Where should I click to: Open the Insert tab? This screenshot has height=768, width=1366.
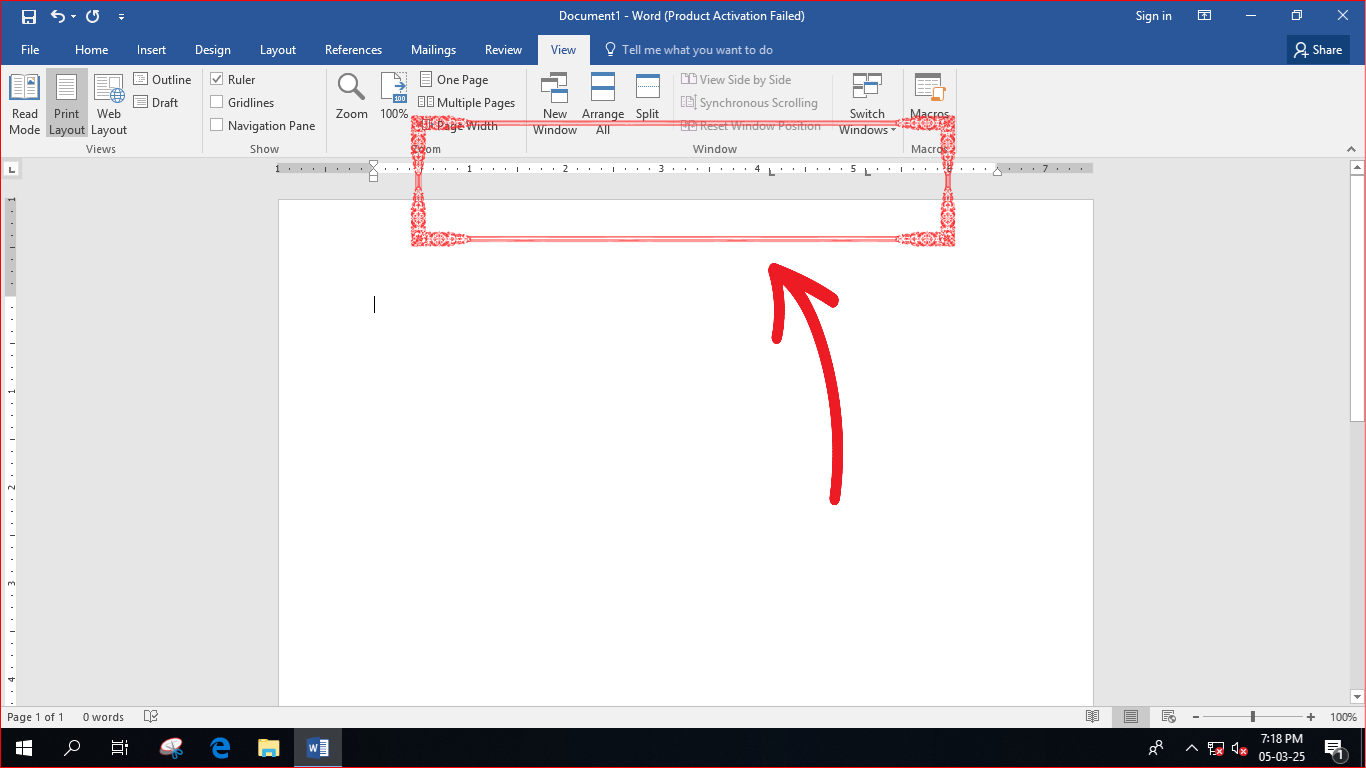pyautogui.click(x=152, y=50)
